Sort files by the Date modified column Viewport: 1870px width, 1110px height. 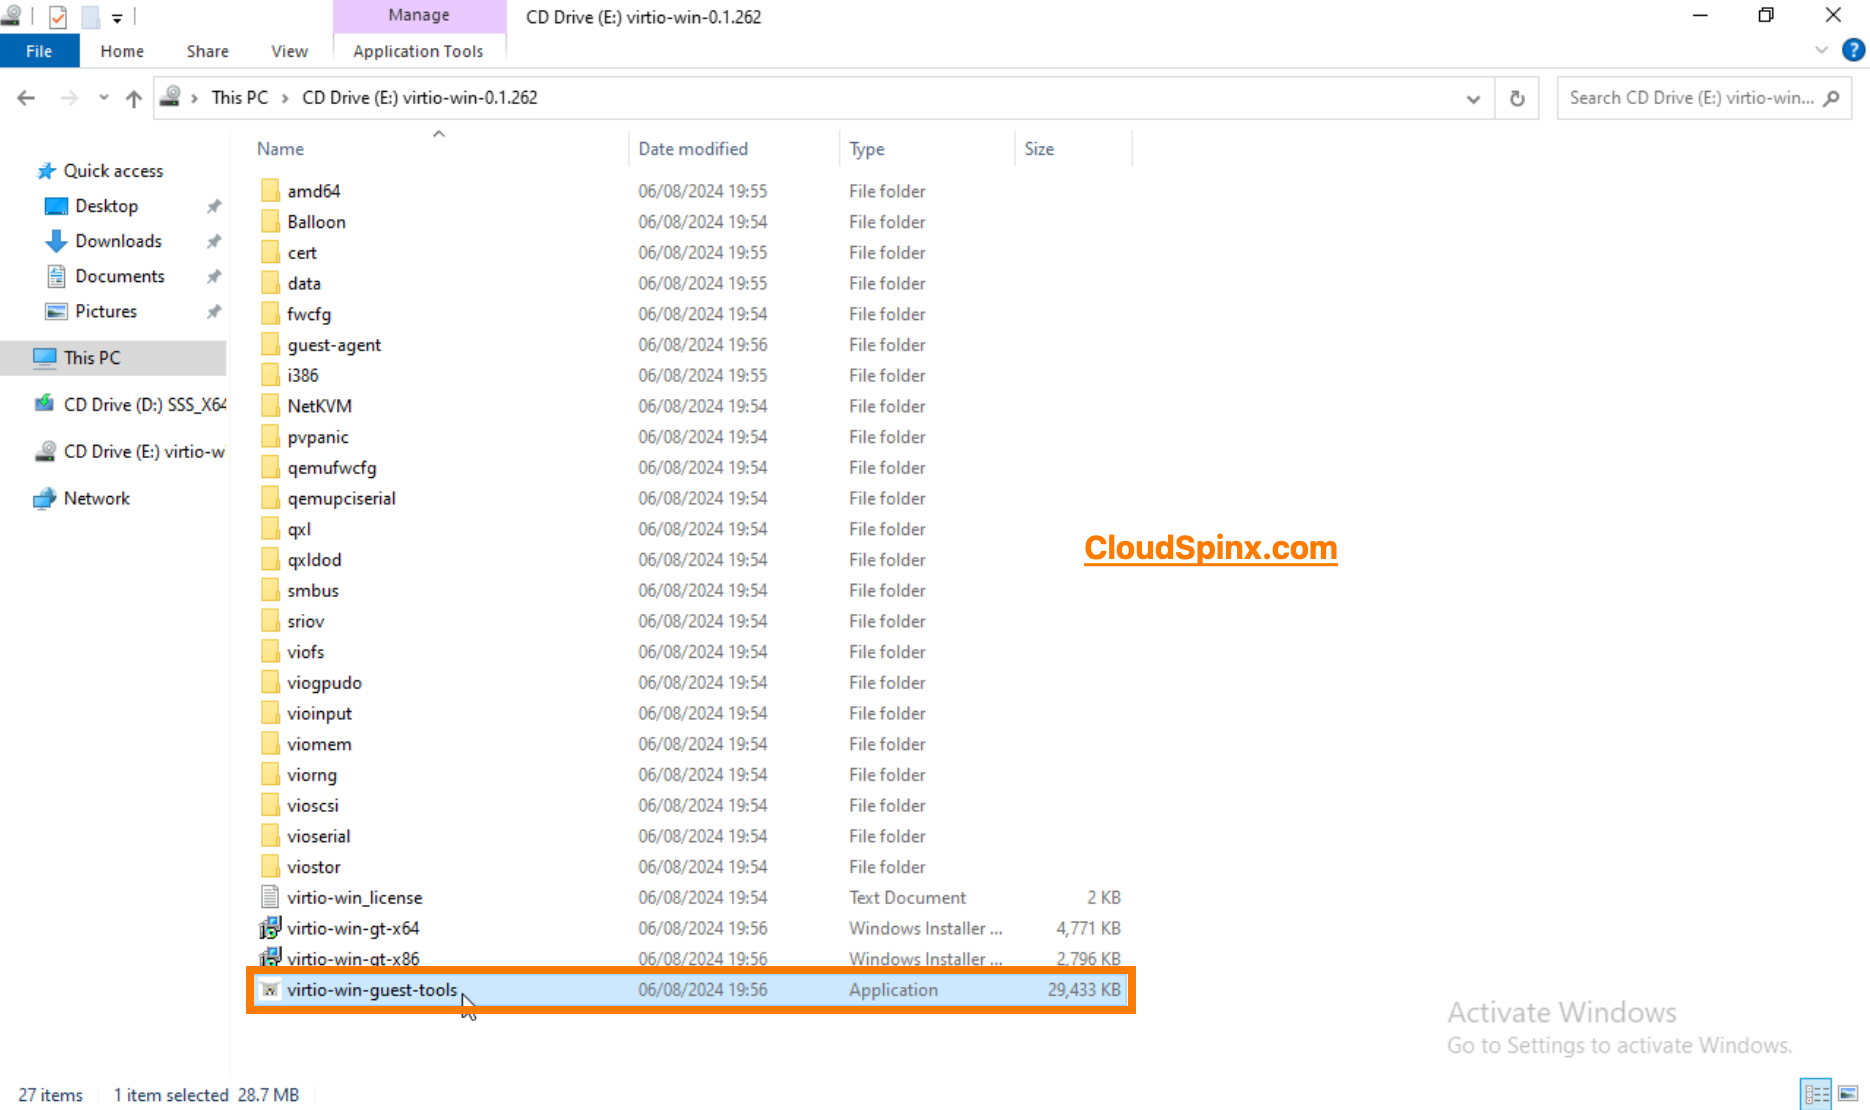pyautogui.click(x=692, y=148)
